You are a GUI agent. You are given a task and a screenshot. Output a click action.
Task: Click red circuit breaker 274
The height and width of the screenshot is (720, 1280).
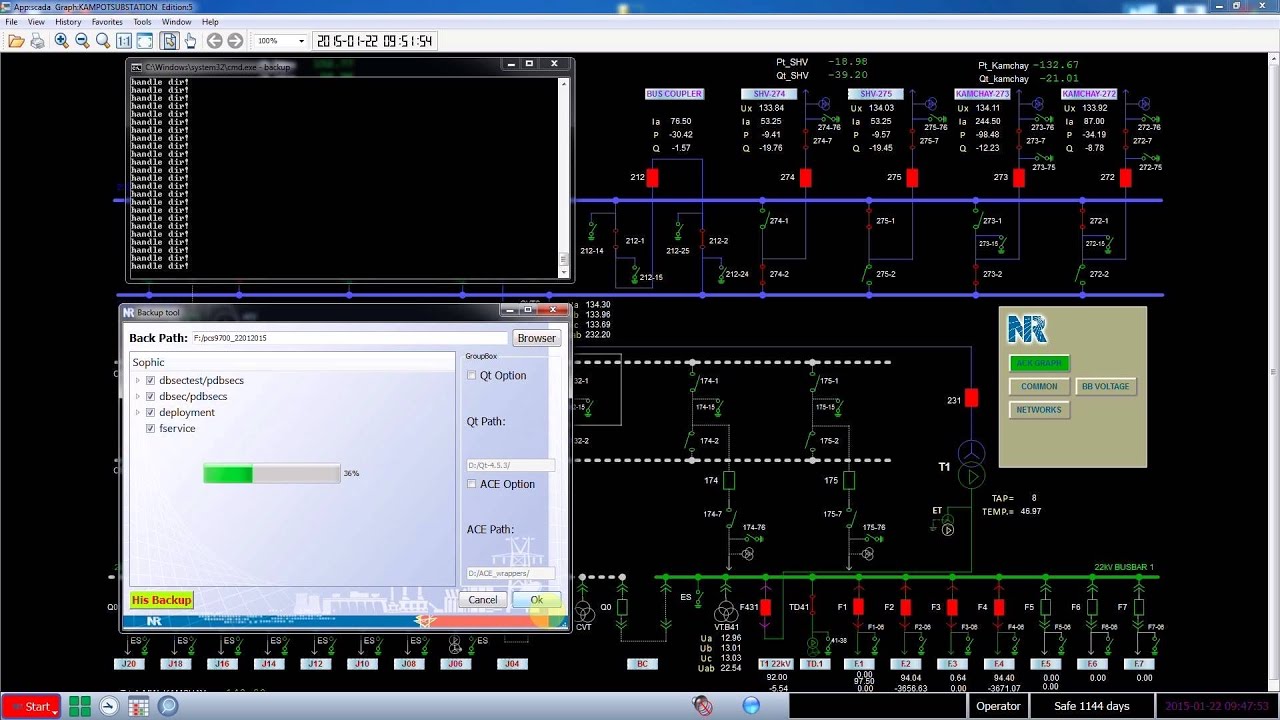(x=805, y=178)
